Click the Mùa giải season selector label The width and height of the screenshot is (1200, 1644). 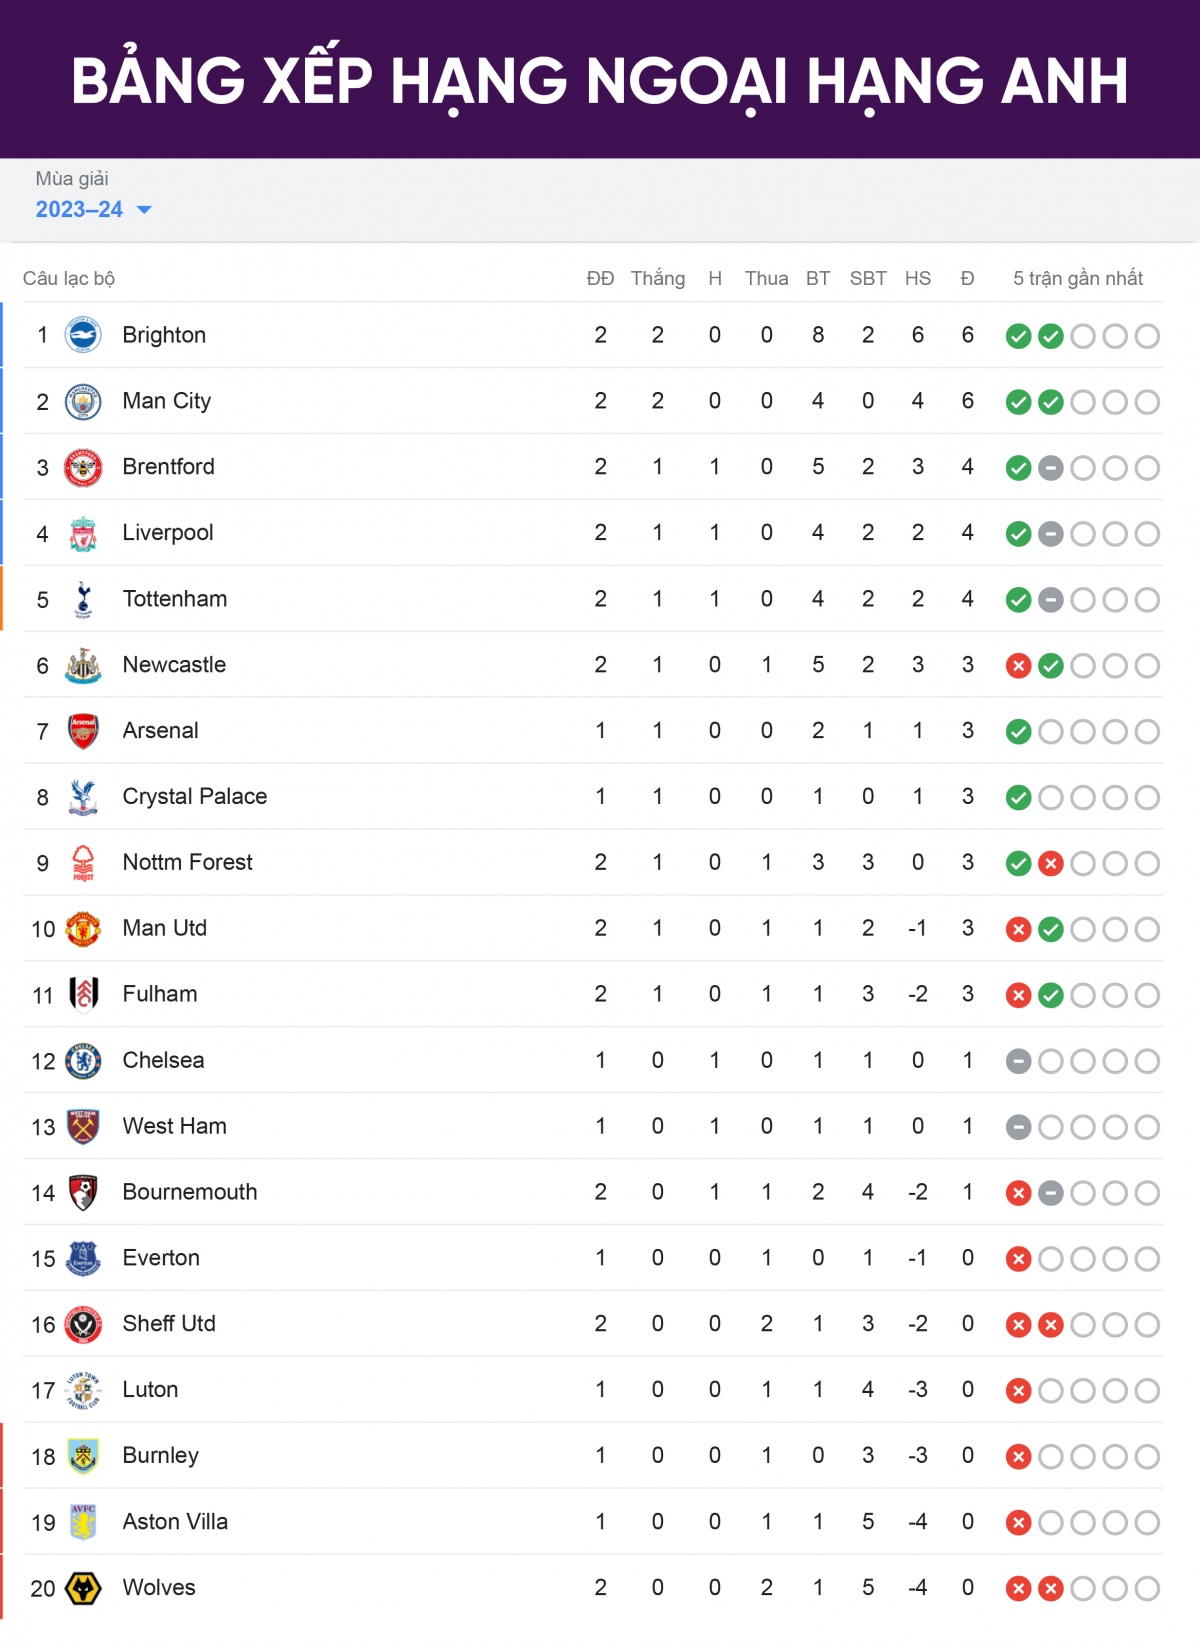72,178
